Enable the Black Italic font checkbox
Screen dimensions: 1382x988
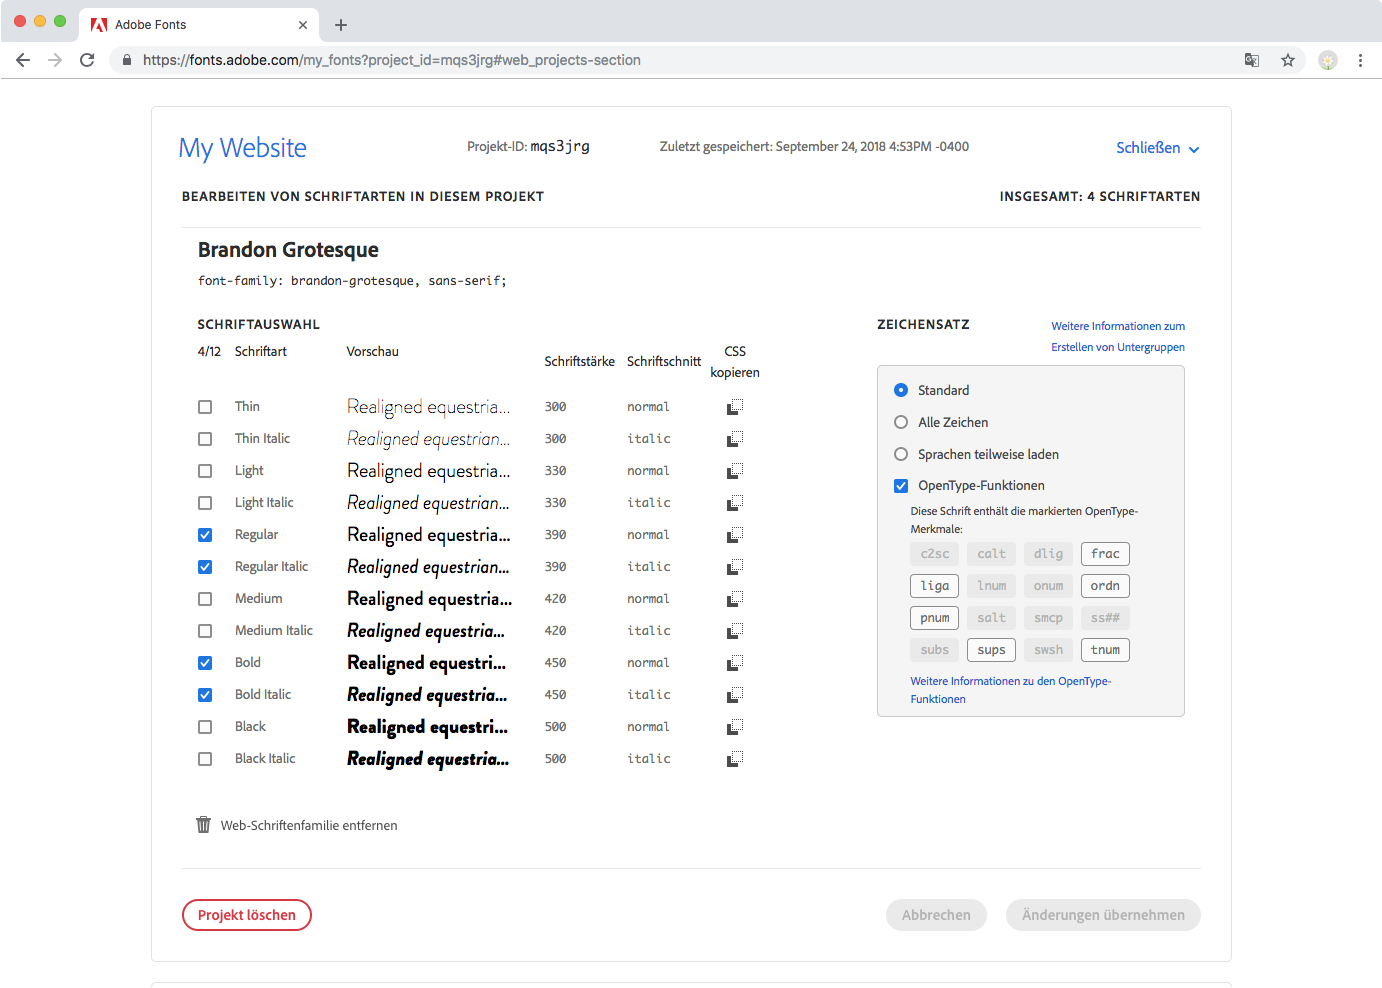point(205,759)
